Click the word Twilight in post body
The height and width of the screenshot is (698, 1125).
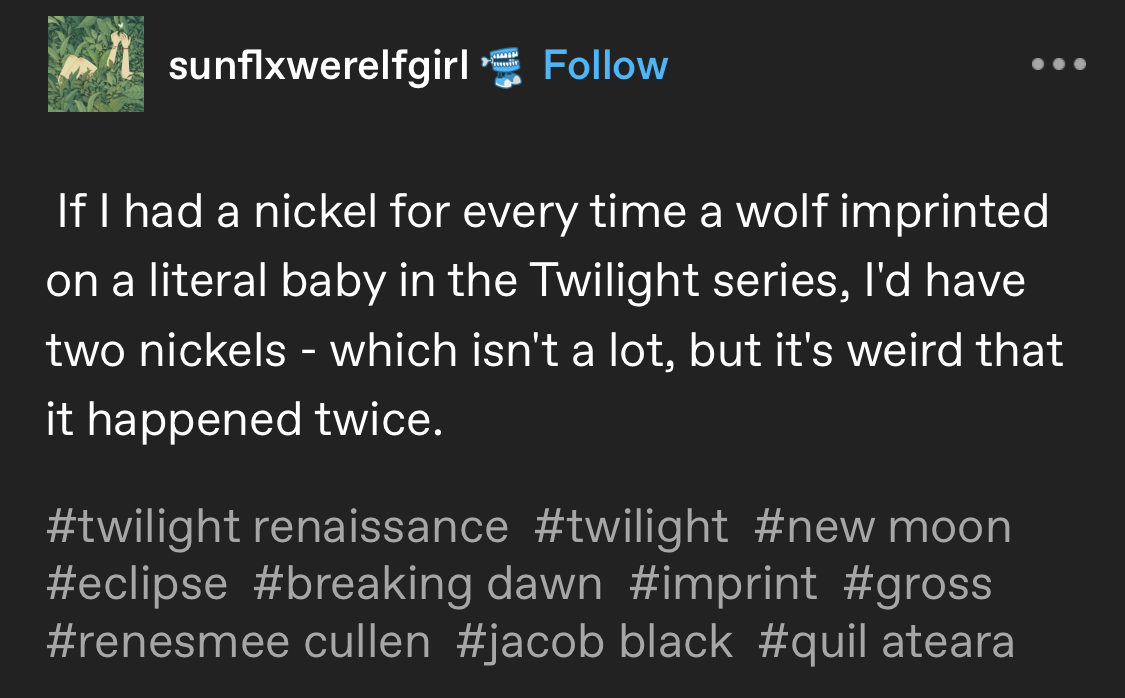click(614, 280)
